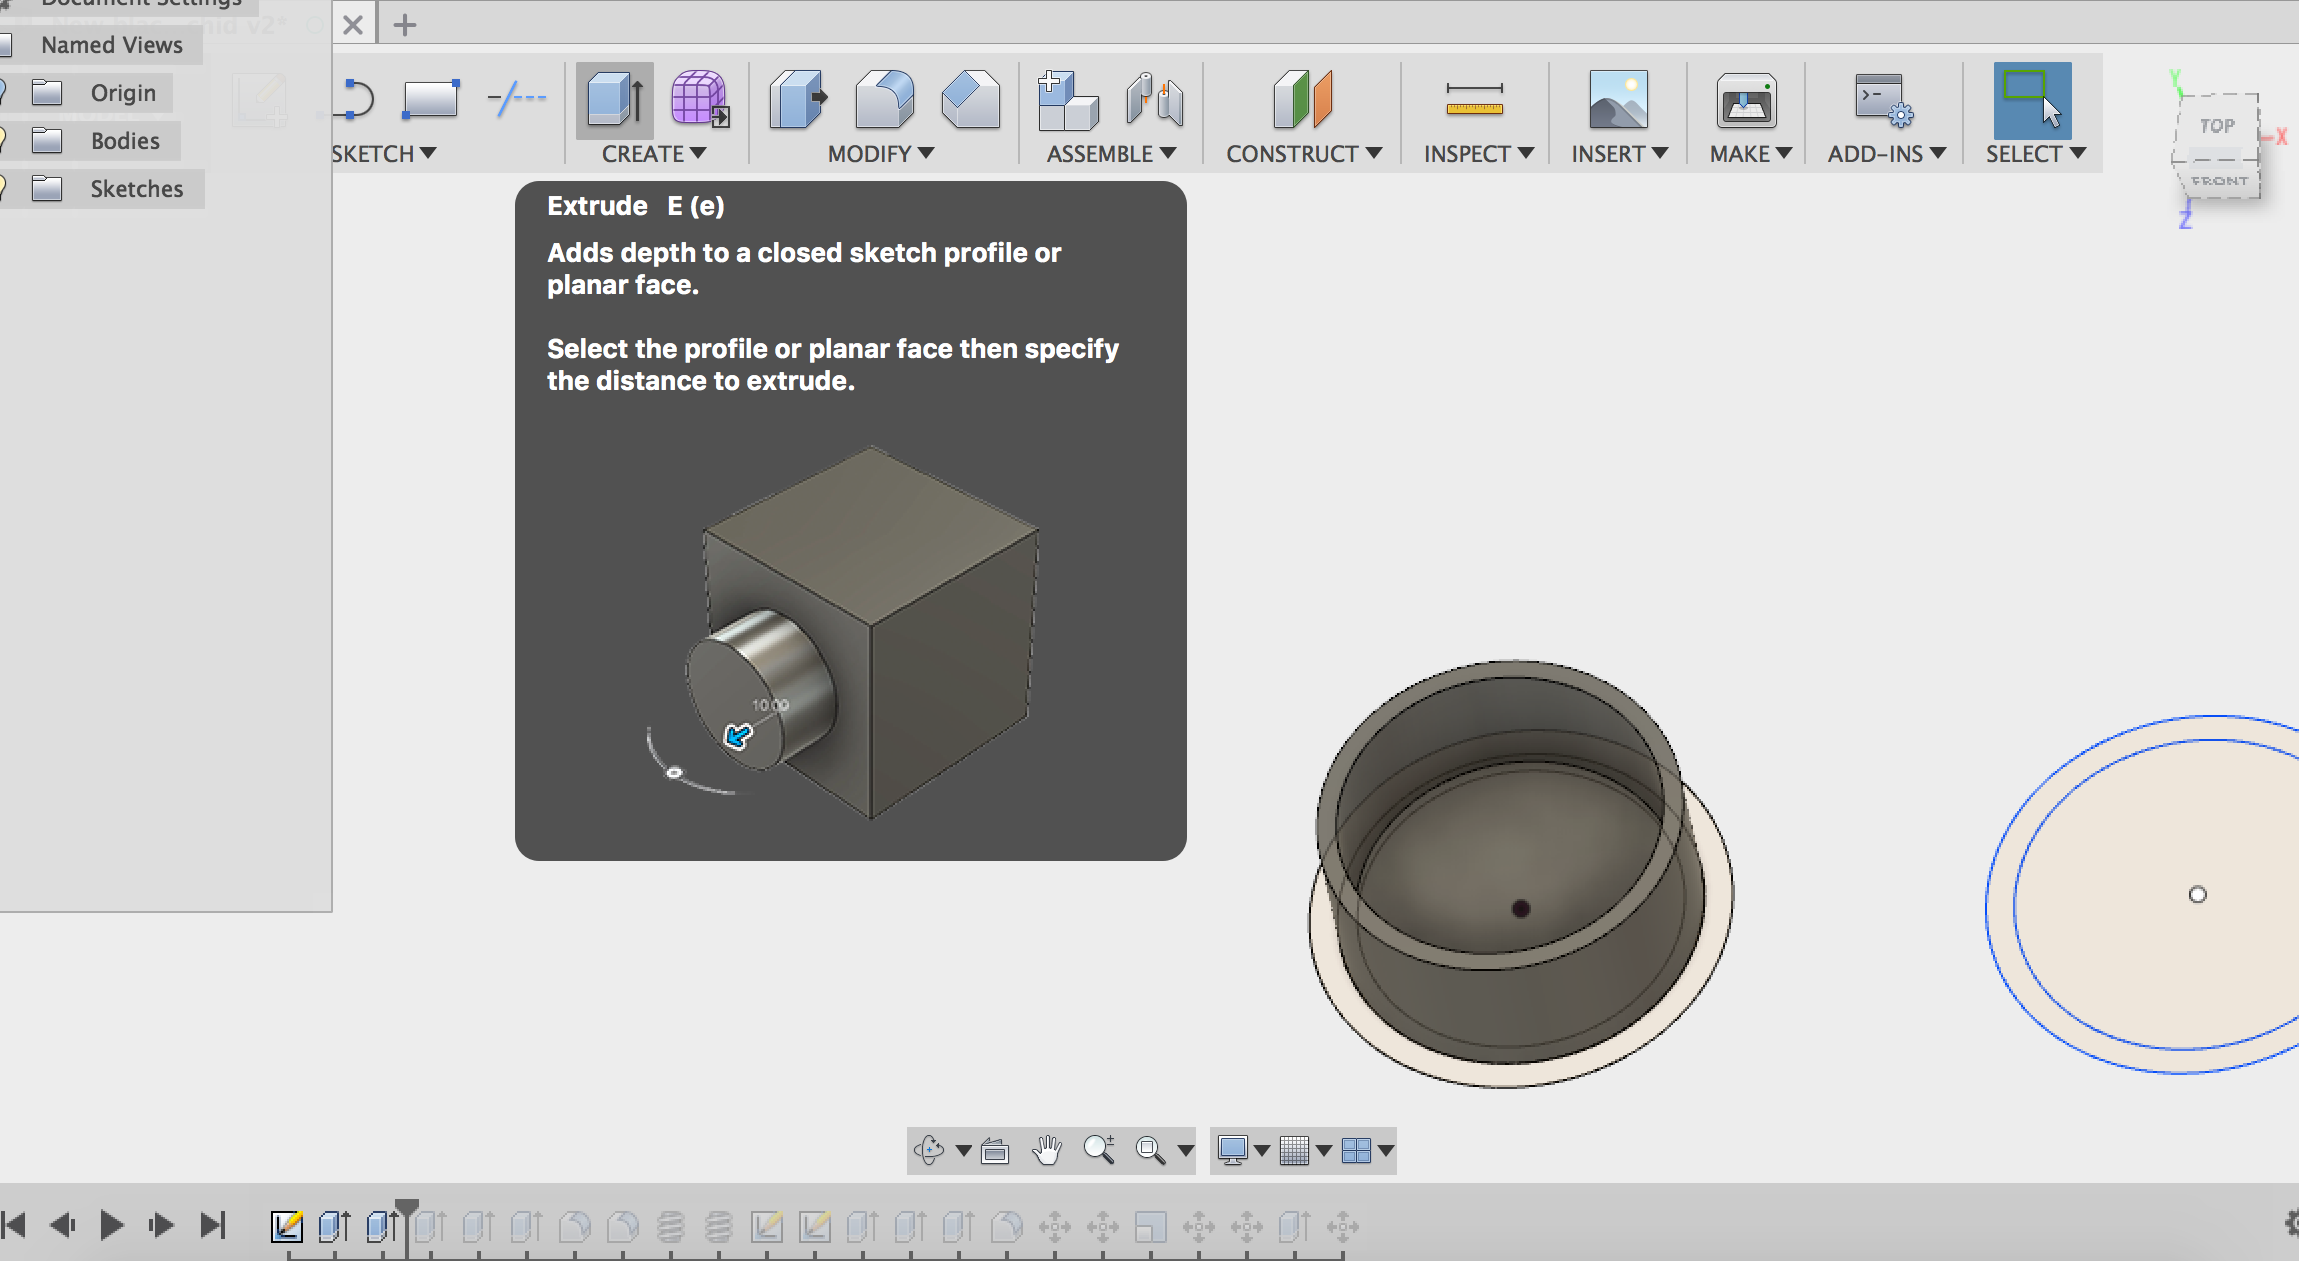2299x1261 pixels.
Task: Expand the Display Settings dropdown arrow
Action: tap(1262, 1151)
